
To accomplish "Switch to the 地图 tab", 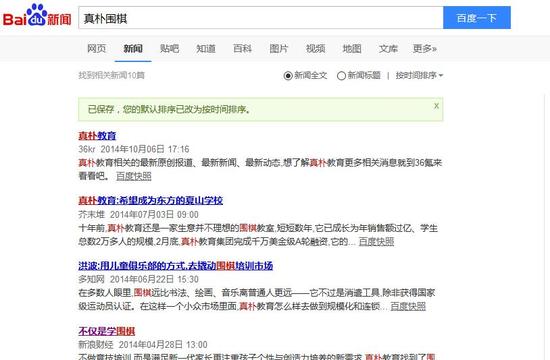I will click(x=352, y=48).
